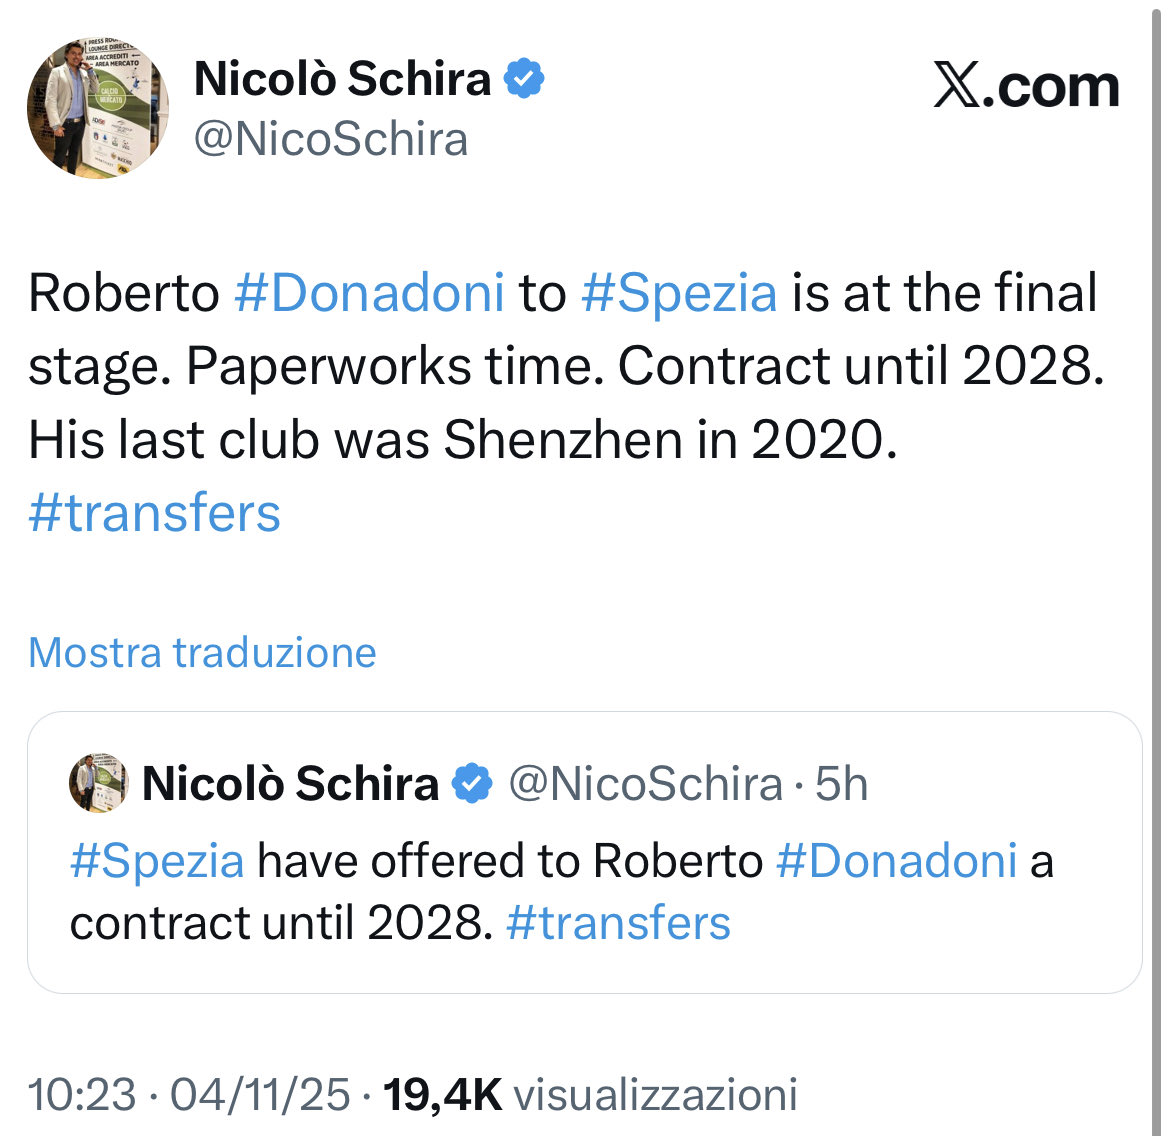This screenshot has height=1136, width=1170.
Task: Open #Spezia hashtag in the quoted tweet
Action: coord(157,861)
